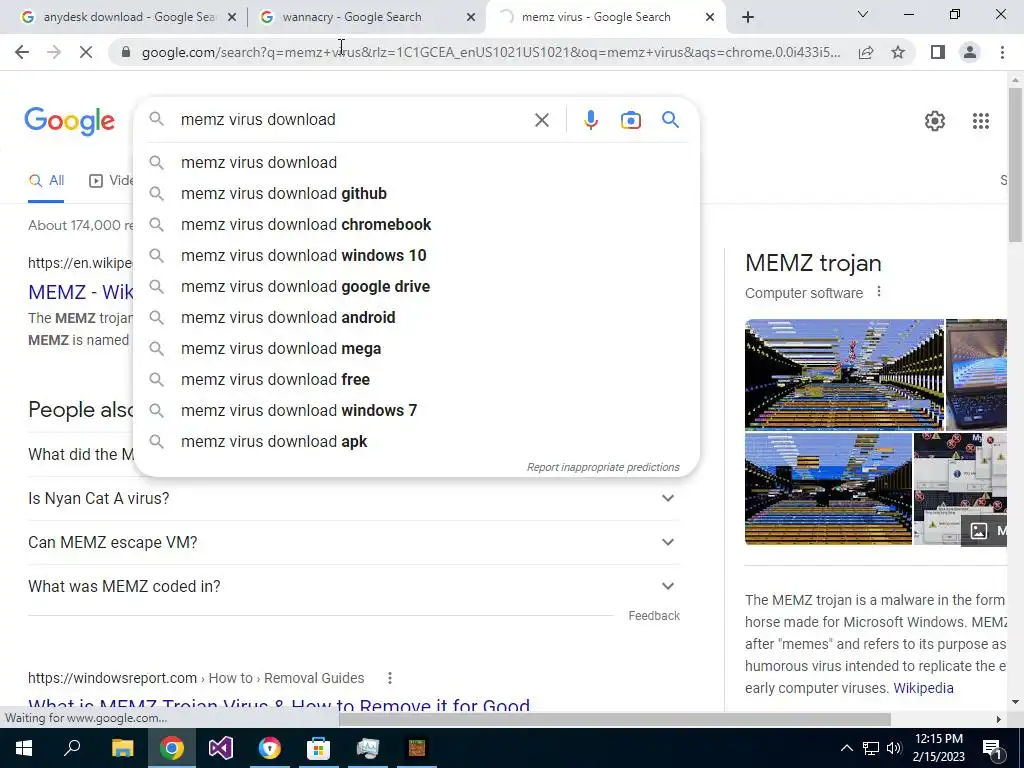Stop page loading with X button

click(x=86, y=52)
